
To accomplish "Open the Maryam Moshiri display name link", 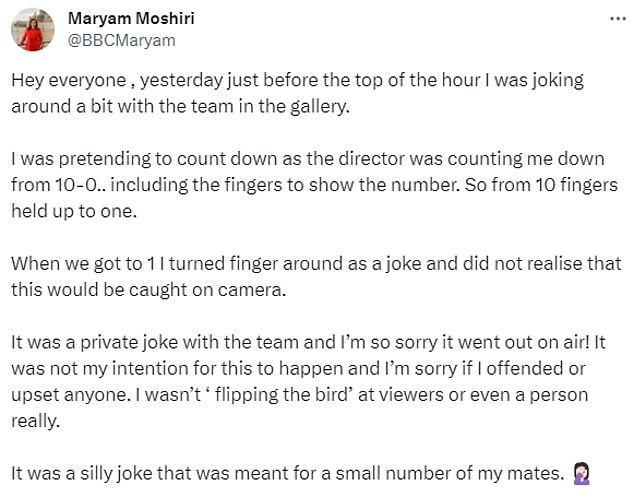I will point(131,18).
